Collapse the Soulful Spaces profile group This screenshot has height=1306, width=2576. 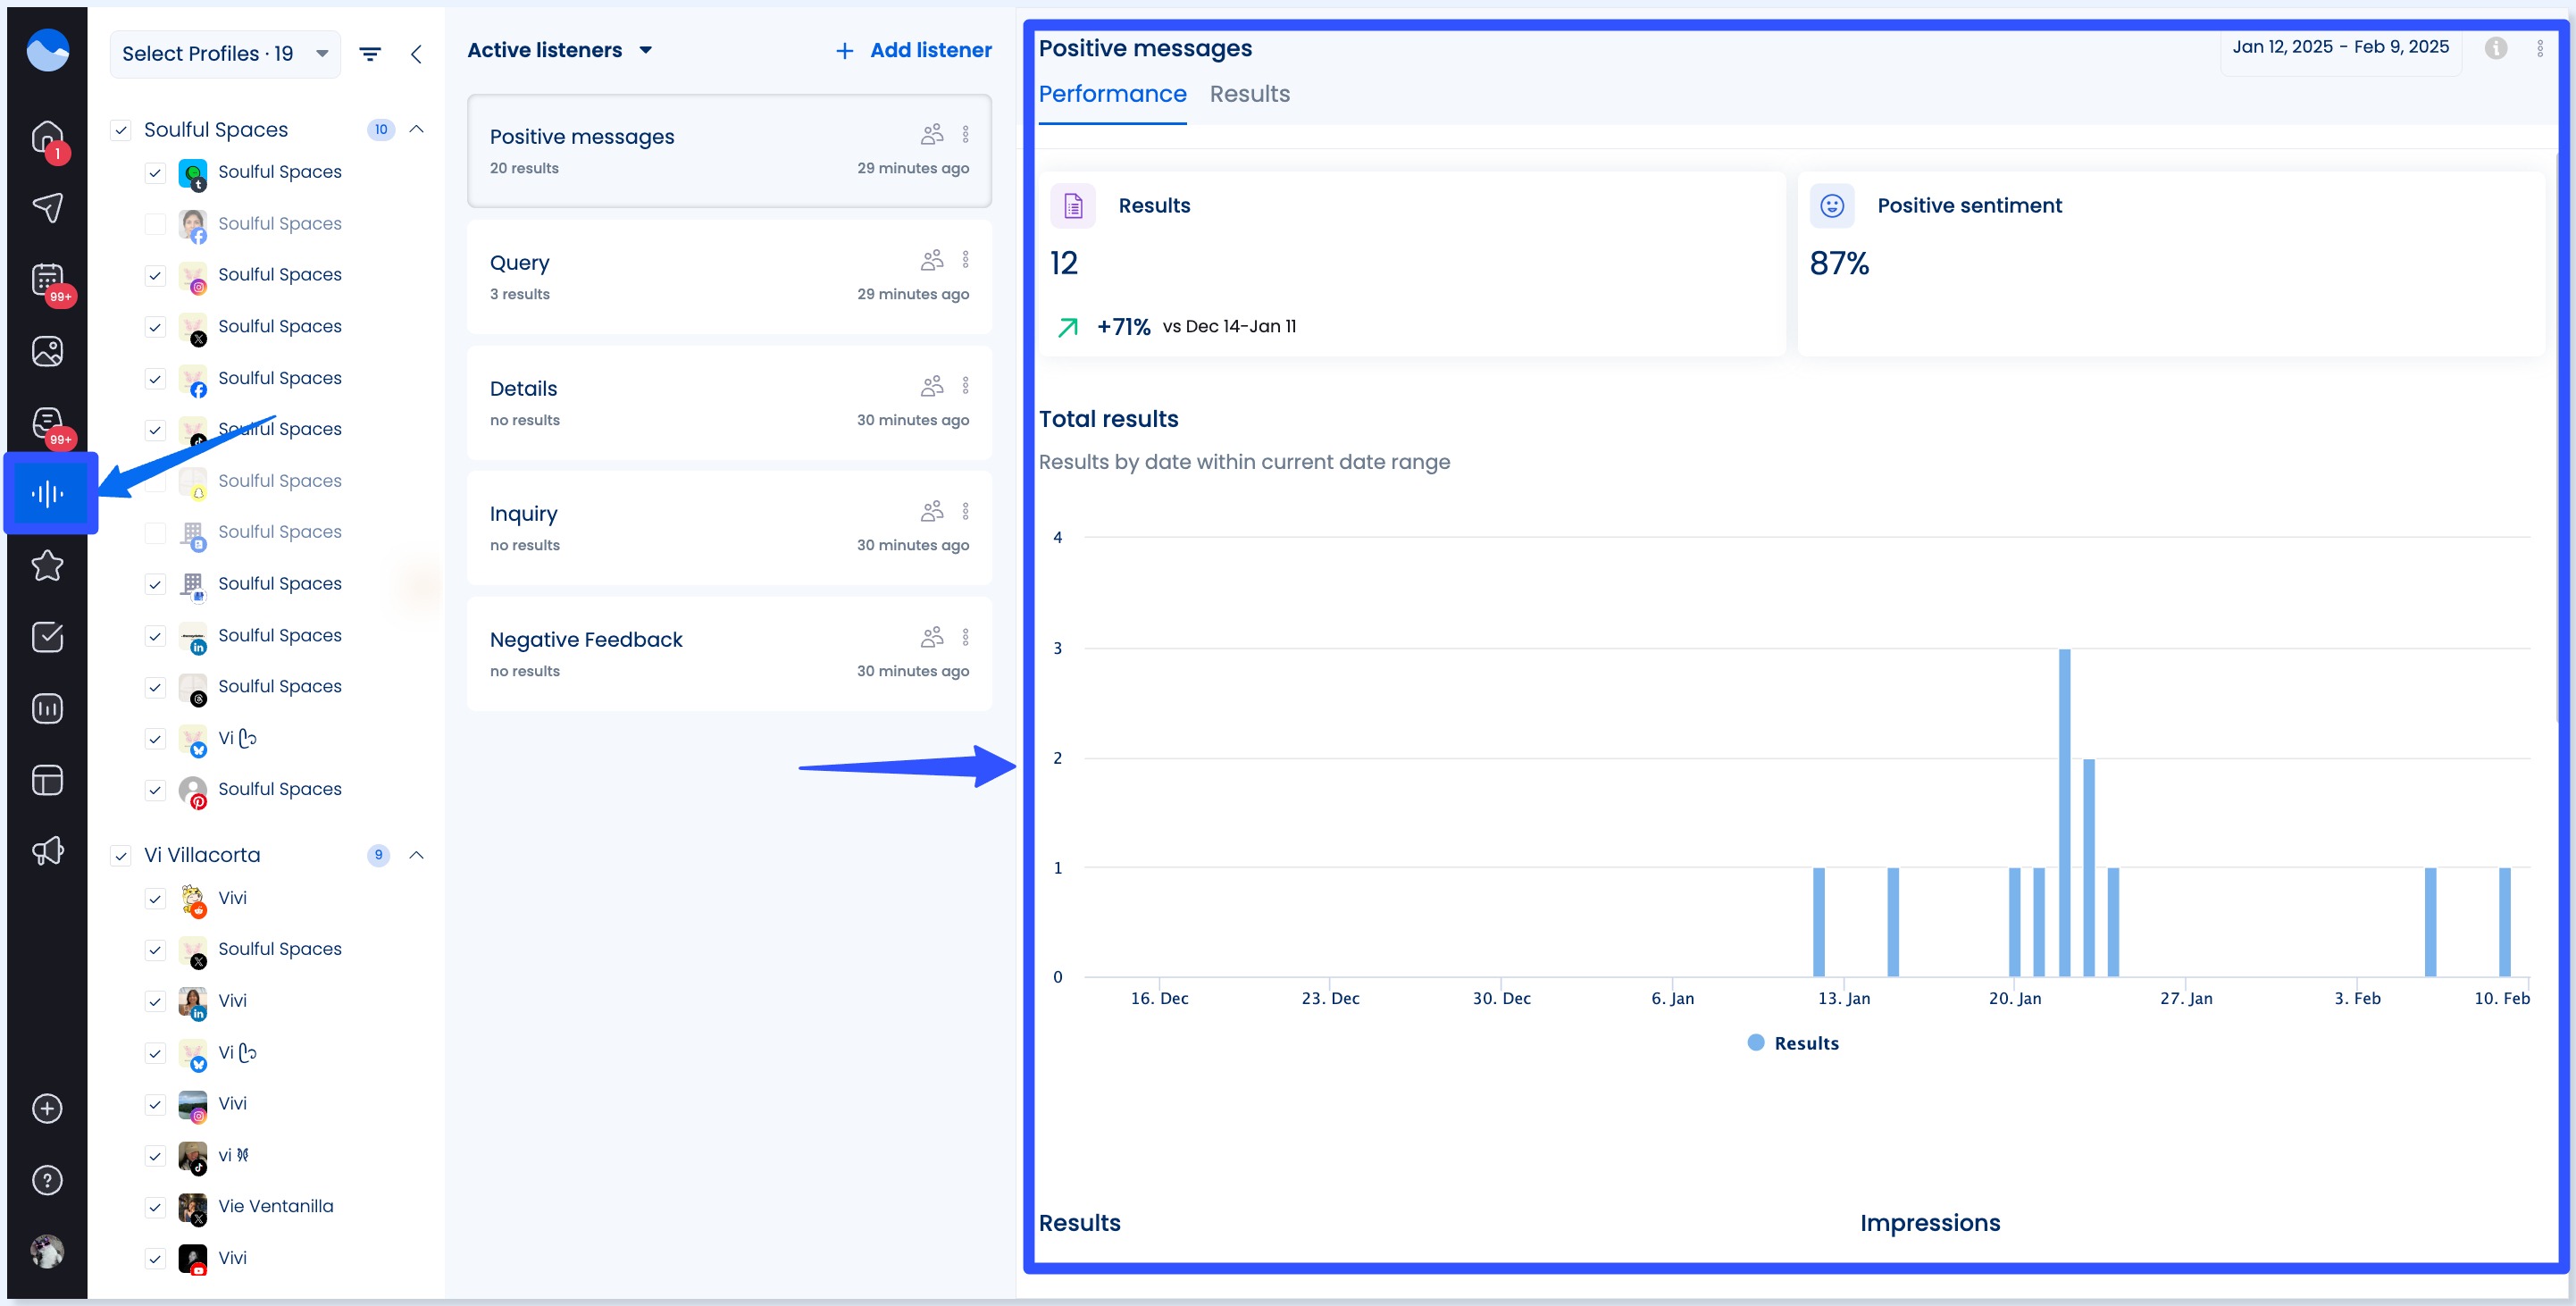pos(417,129)
